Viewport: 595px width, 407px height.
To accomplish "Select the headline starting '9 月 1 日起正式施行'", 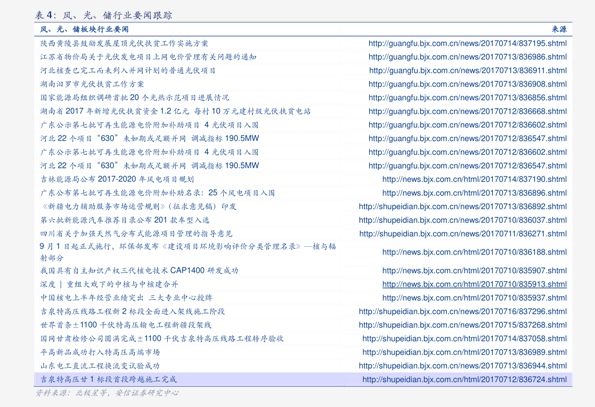I will click(188, 252).
